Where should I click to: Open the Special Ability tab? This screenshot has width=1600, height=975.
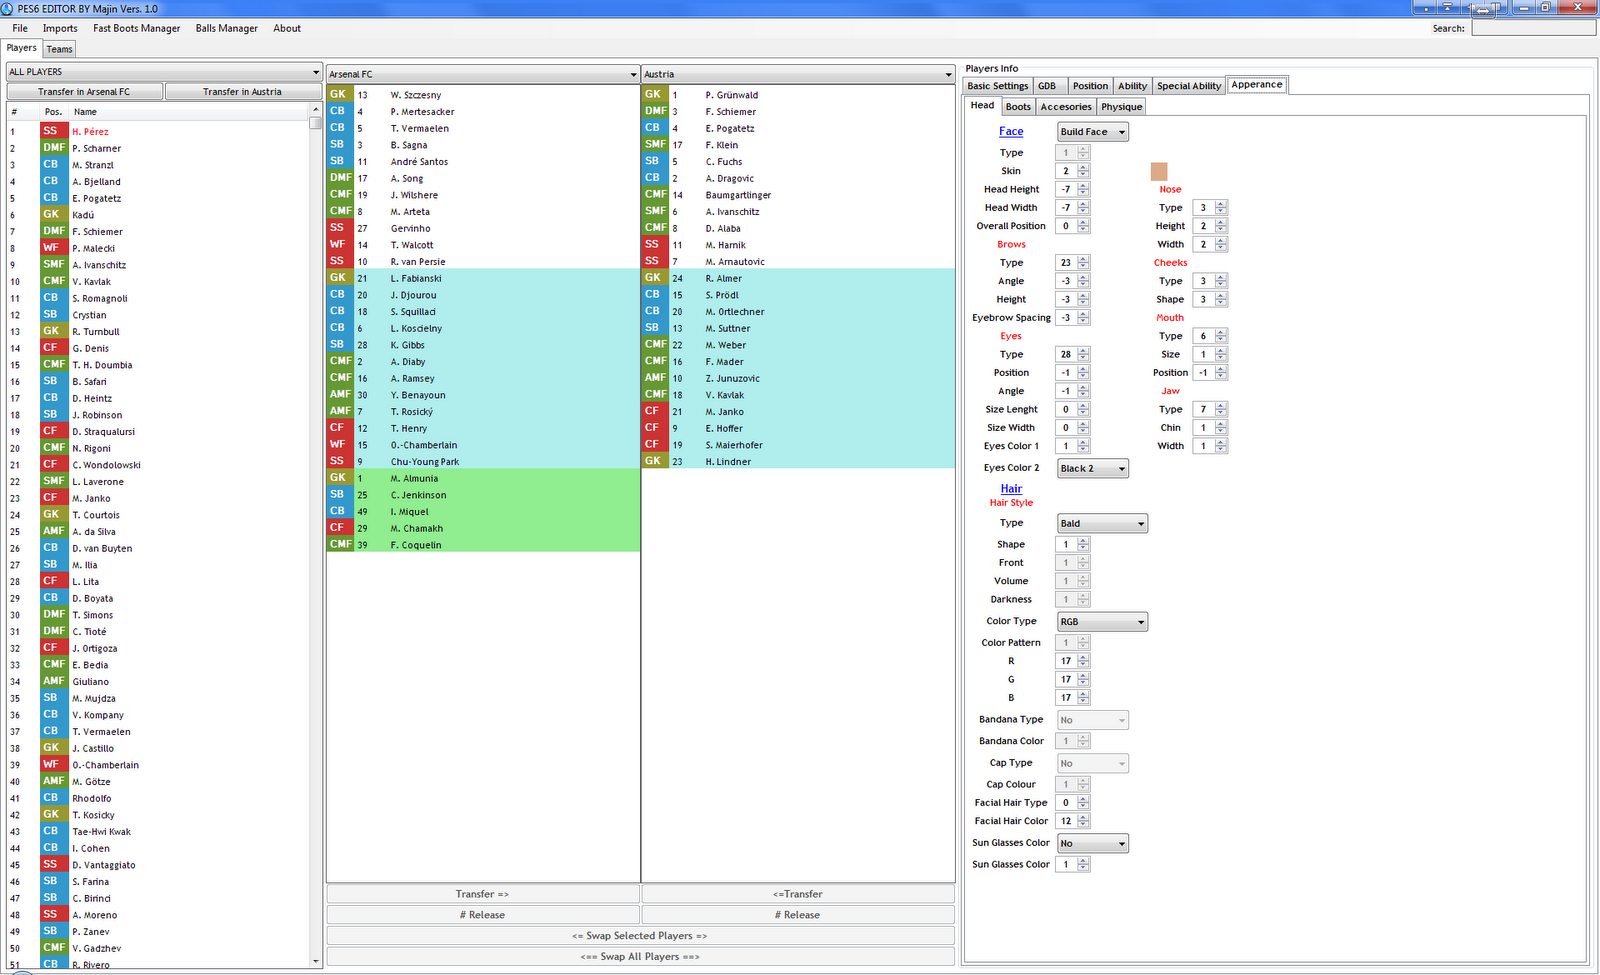coord(1188,85)
